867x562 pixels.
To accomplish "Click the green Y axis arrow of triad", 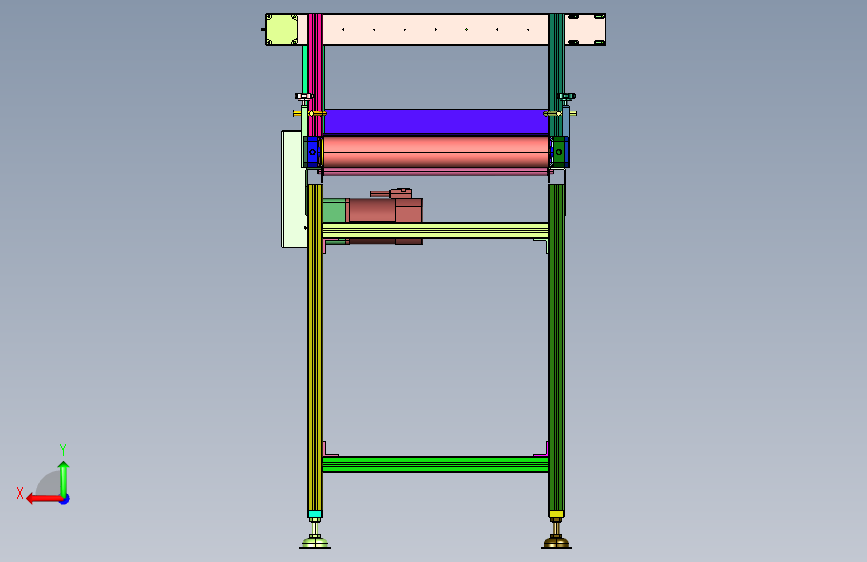I will pyautogui.click(x=64, y=478).
